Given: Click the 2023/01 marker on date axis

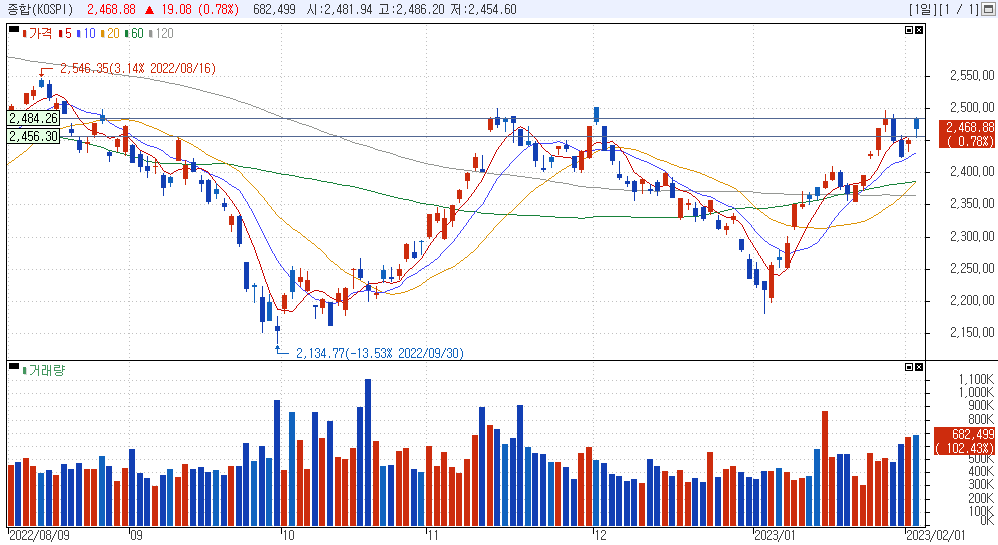Looking at the screenshot, I should tap(775, 535).
